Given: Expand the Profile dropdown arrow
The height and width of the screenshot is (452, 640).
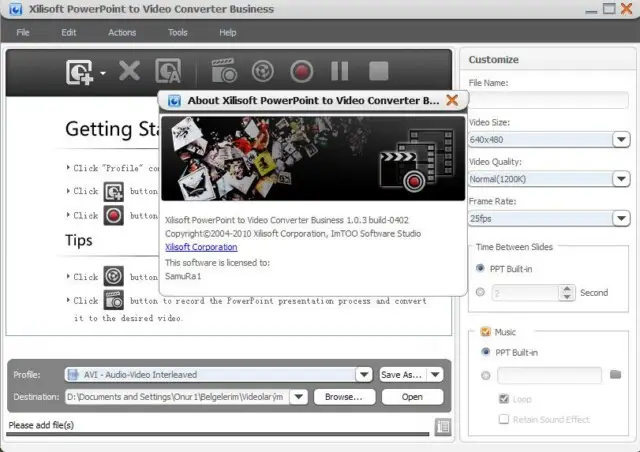Looking at the screenshot, I should 364,374.
